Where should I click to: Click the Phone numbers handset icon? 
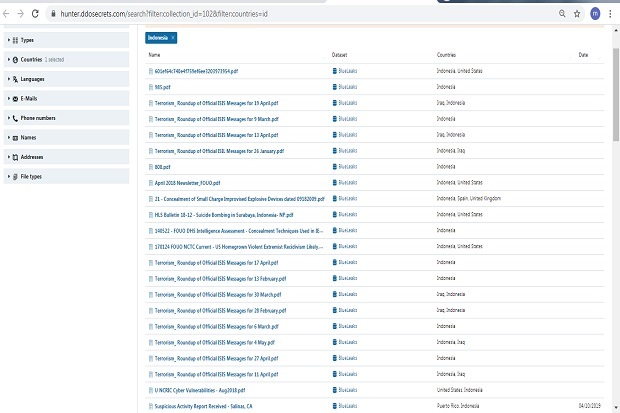point(15,118)
